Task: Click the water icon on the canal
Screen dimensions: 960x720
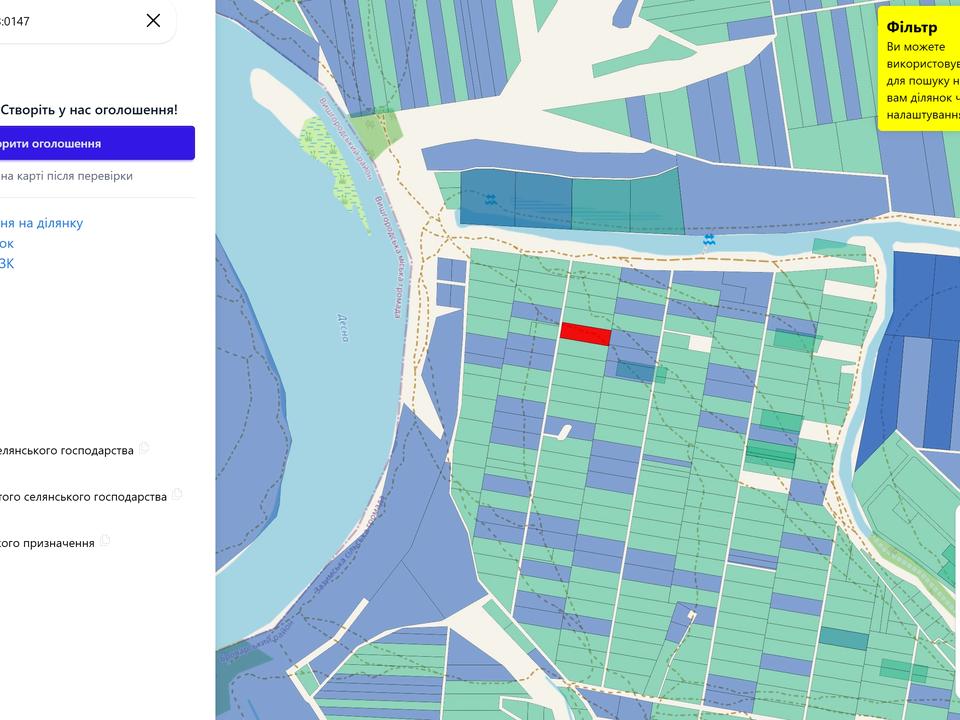Action: pyautogui.click(x=709, y=239)
